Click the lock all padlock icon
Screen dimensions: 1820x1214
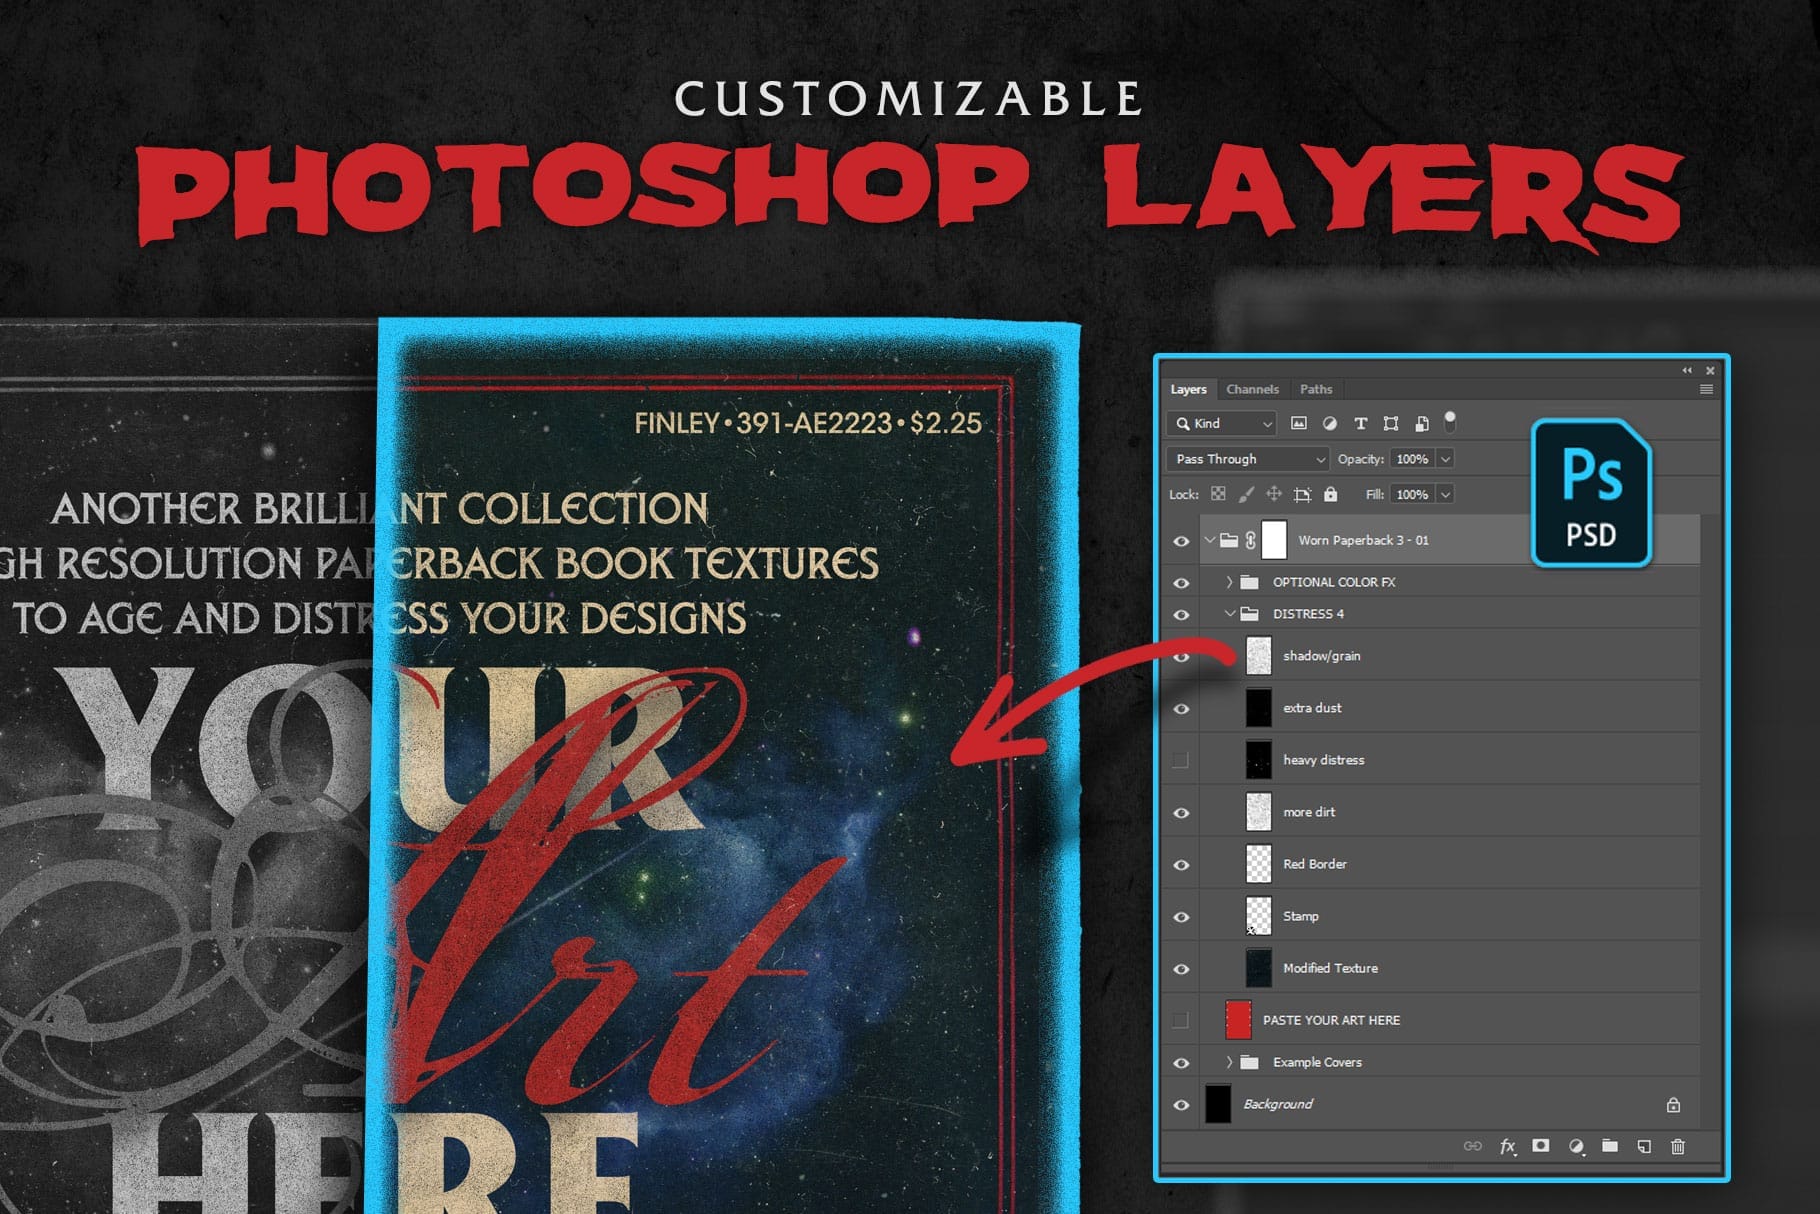tap(1330, 494)
